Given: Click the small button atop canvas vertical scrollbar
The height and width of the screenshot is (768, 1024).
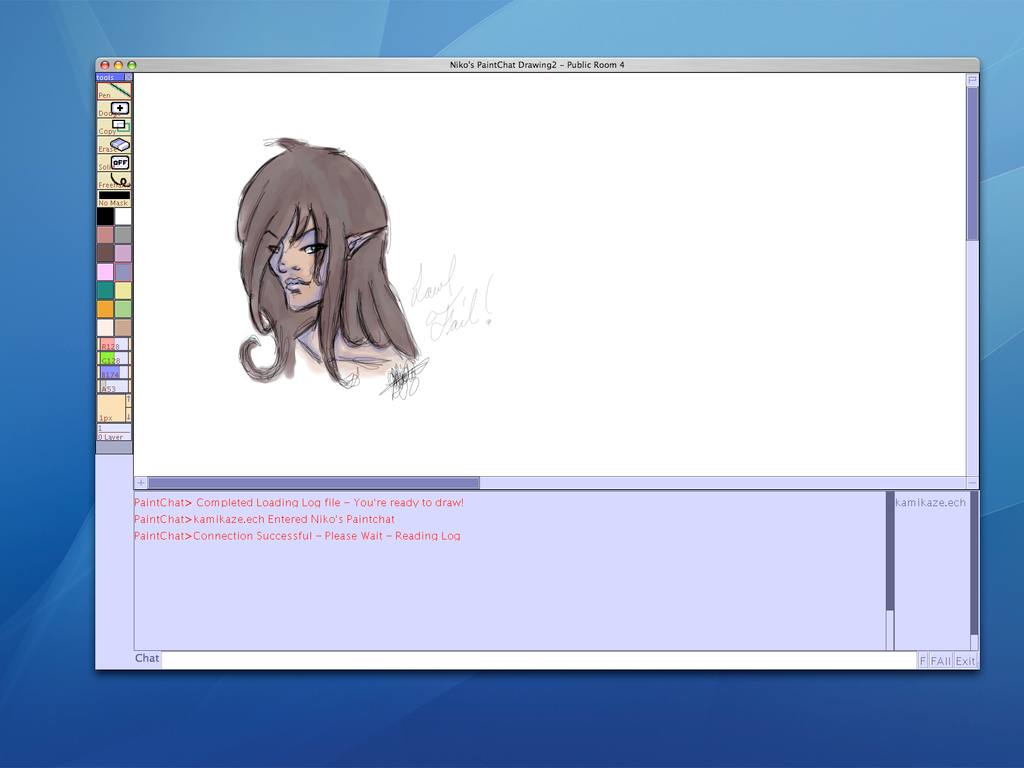Looking at the screenshot, I should (972, 80).
